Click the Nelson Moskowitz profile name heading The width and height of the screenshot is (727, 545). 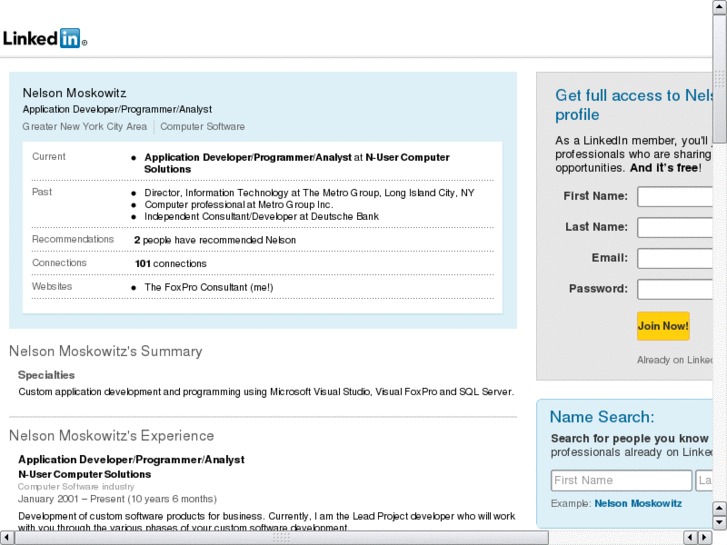74,93
